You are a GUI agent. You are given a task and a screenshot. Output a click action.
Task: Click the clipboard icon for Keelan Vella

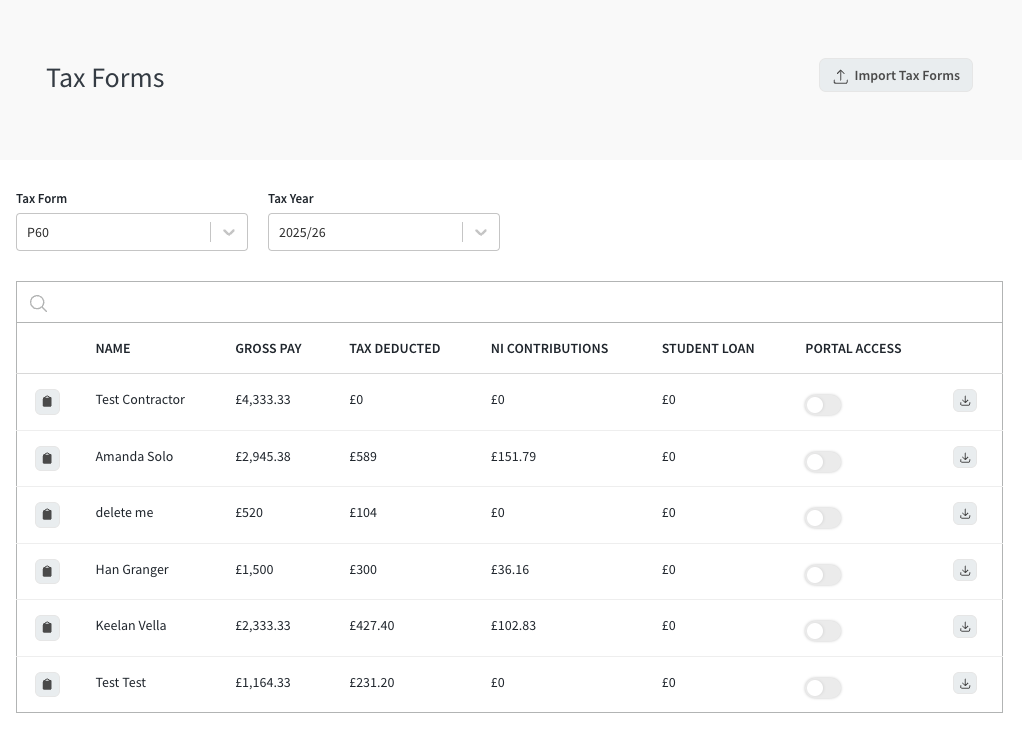click(x=47, y=627)
